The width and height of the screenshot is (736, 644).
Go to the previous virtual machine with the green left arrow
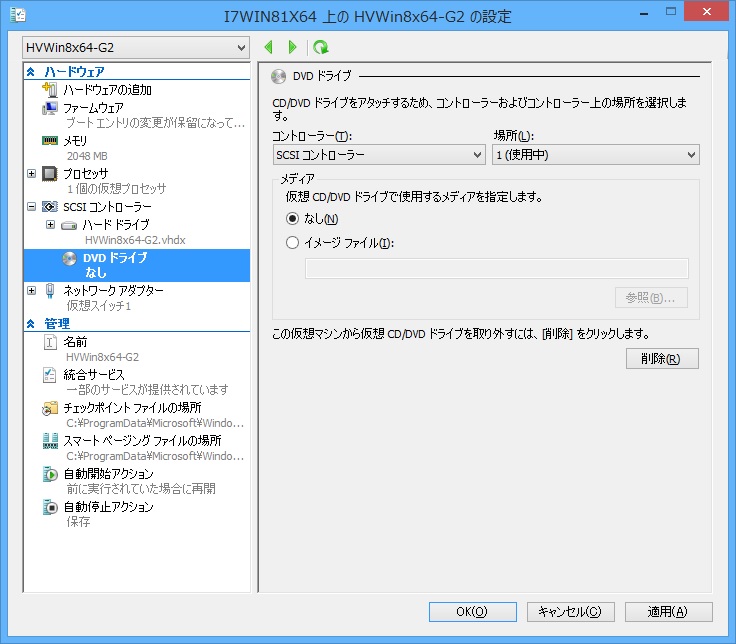click(268, 47)
